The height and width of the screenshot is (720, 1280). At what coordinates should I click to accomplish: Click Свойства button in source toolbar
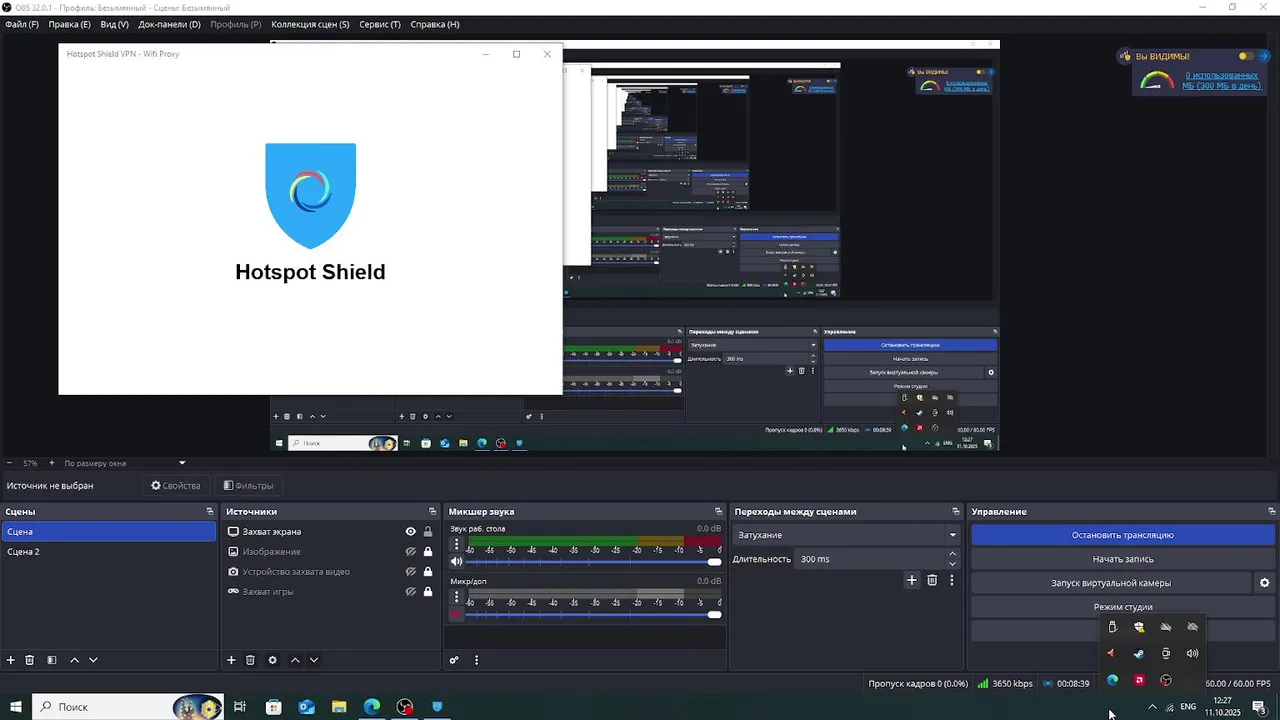(176, 486)
